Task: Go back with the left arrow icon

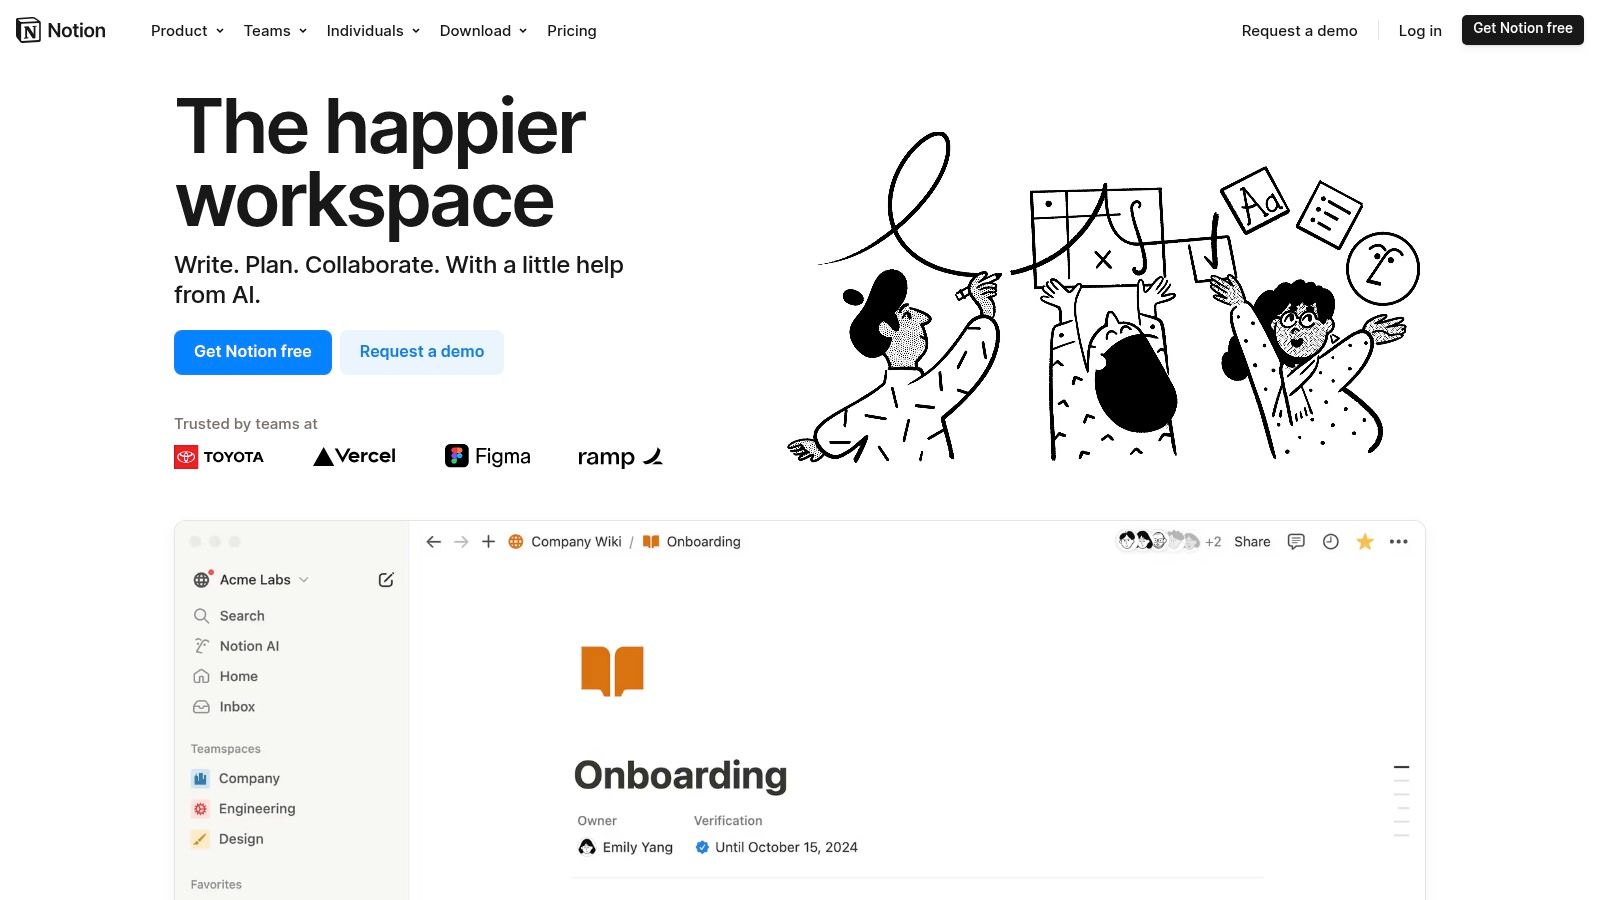Action: [433, 542]
